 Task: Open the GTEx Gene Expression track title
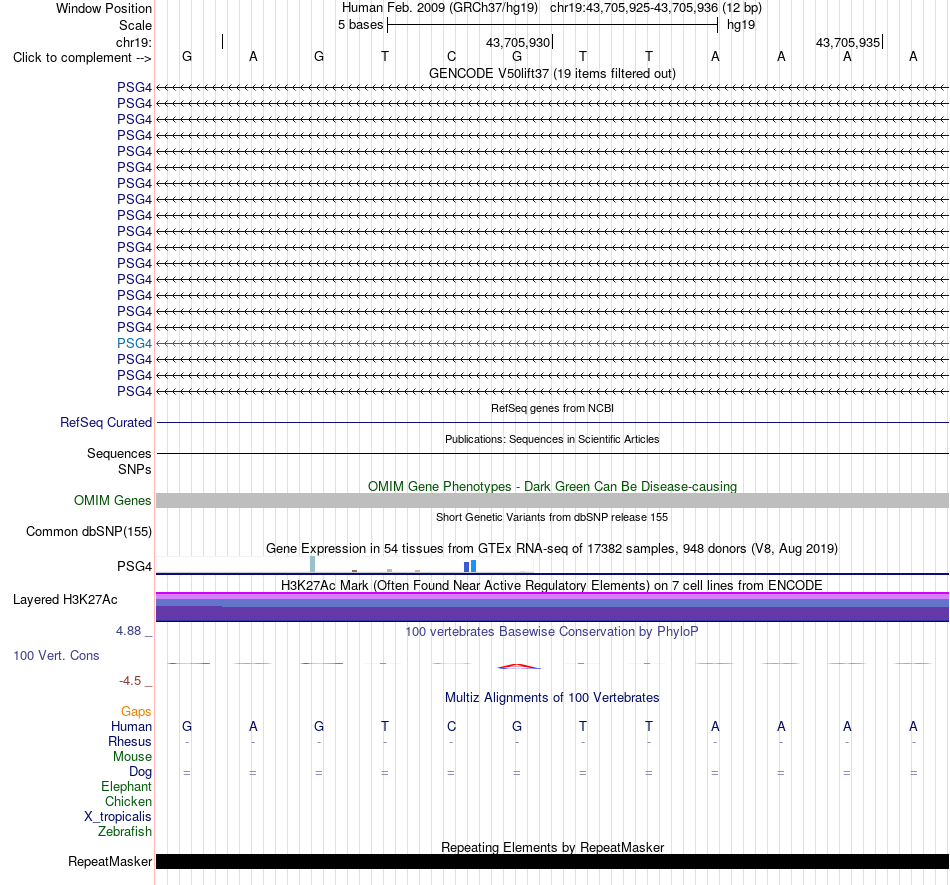(x=552, y=548)
